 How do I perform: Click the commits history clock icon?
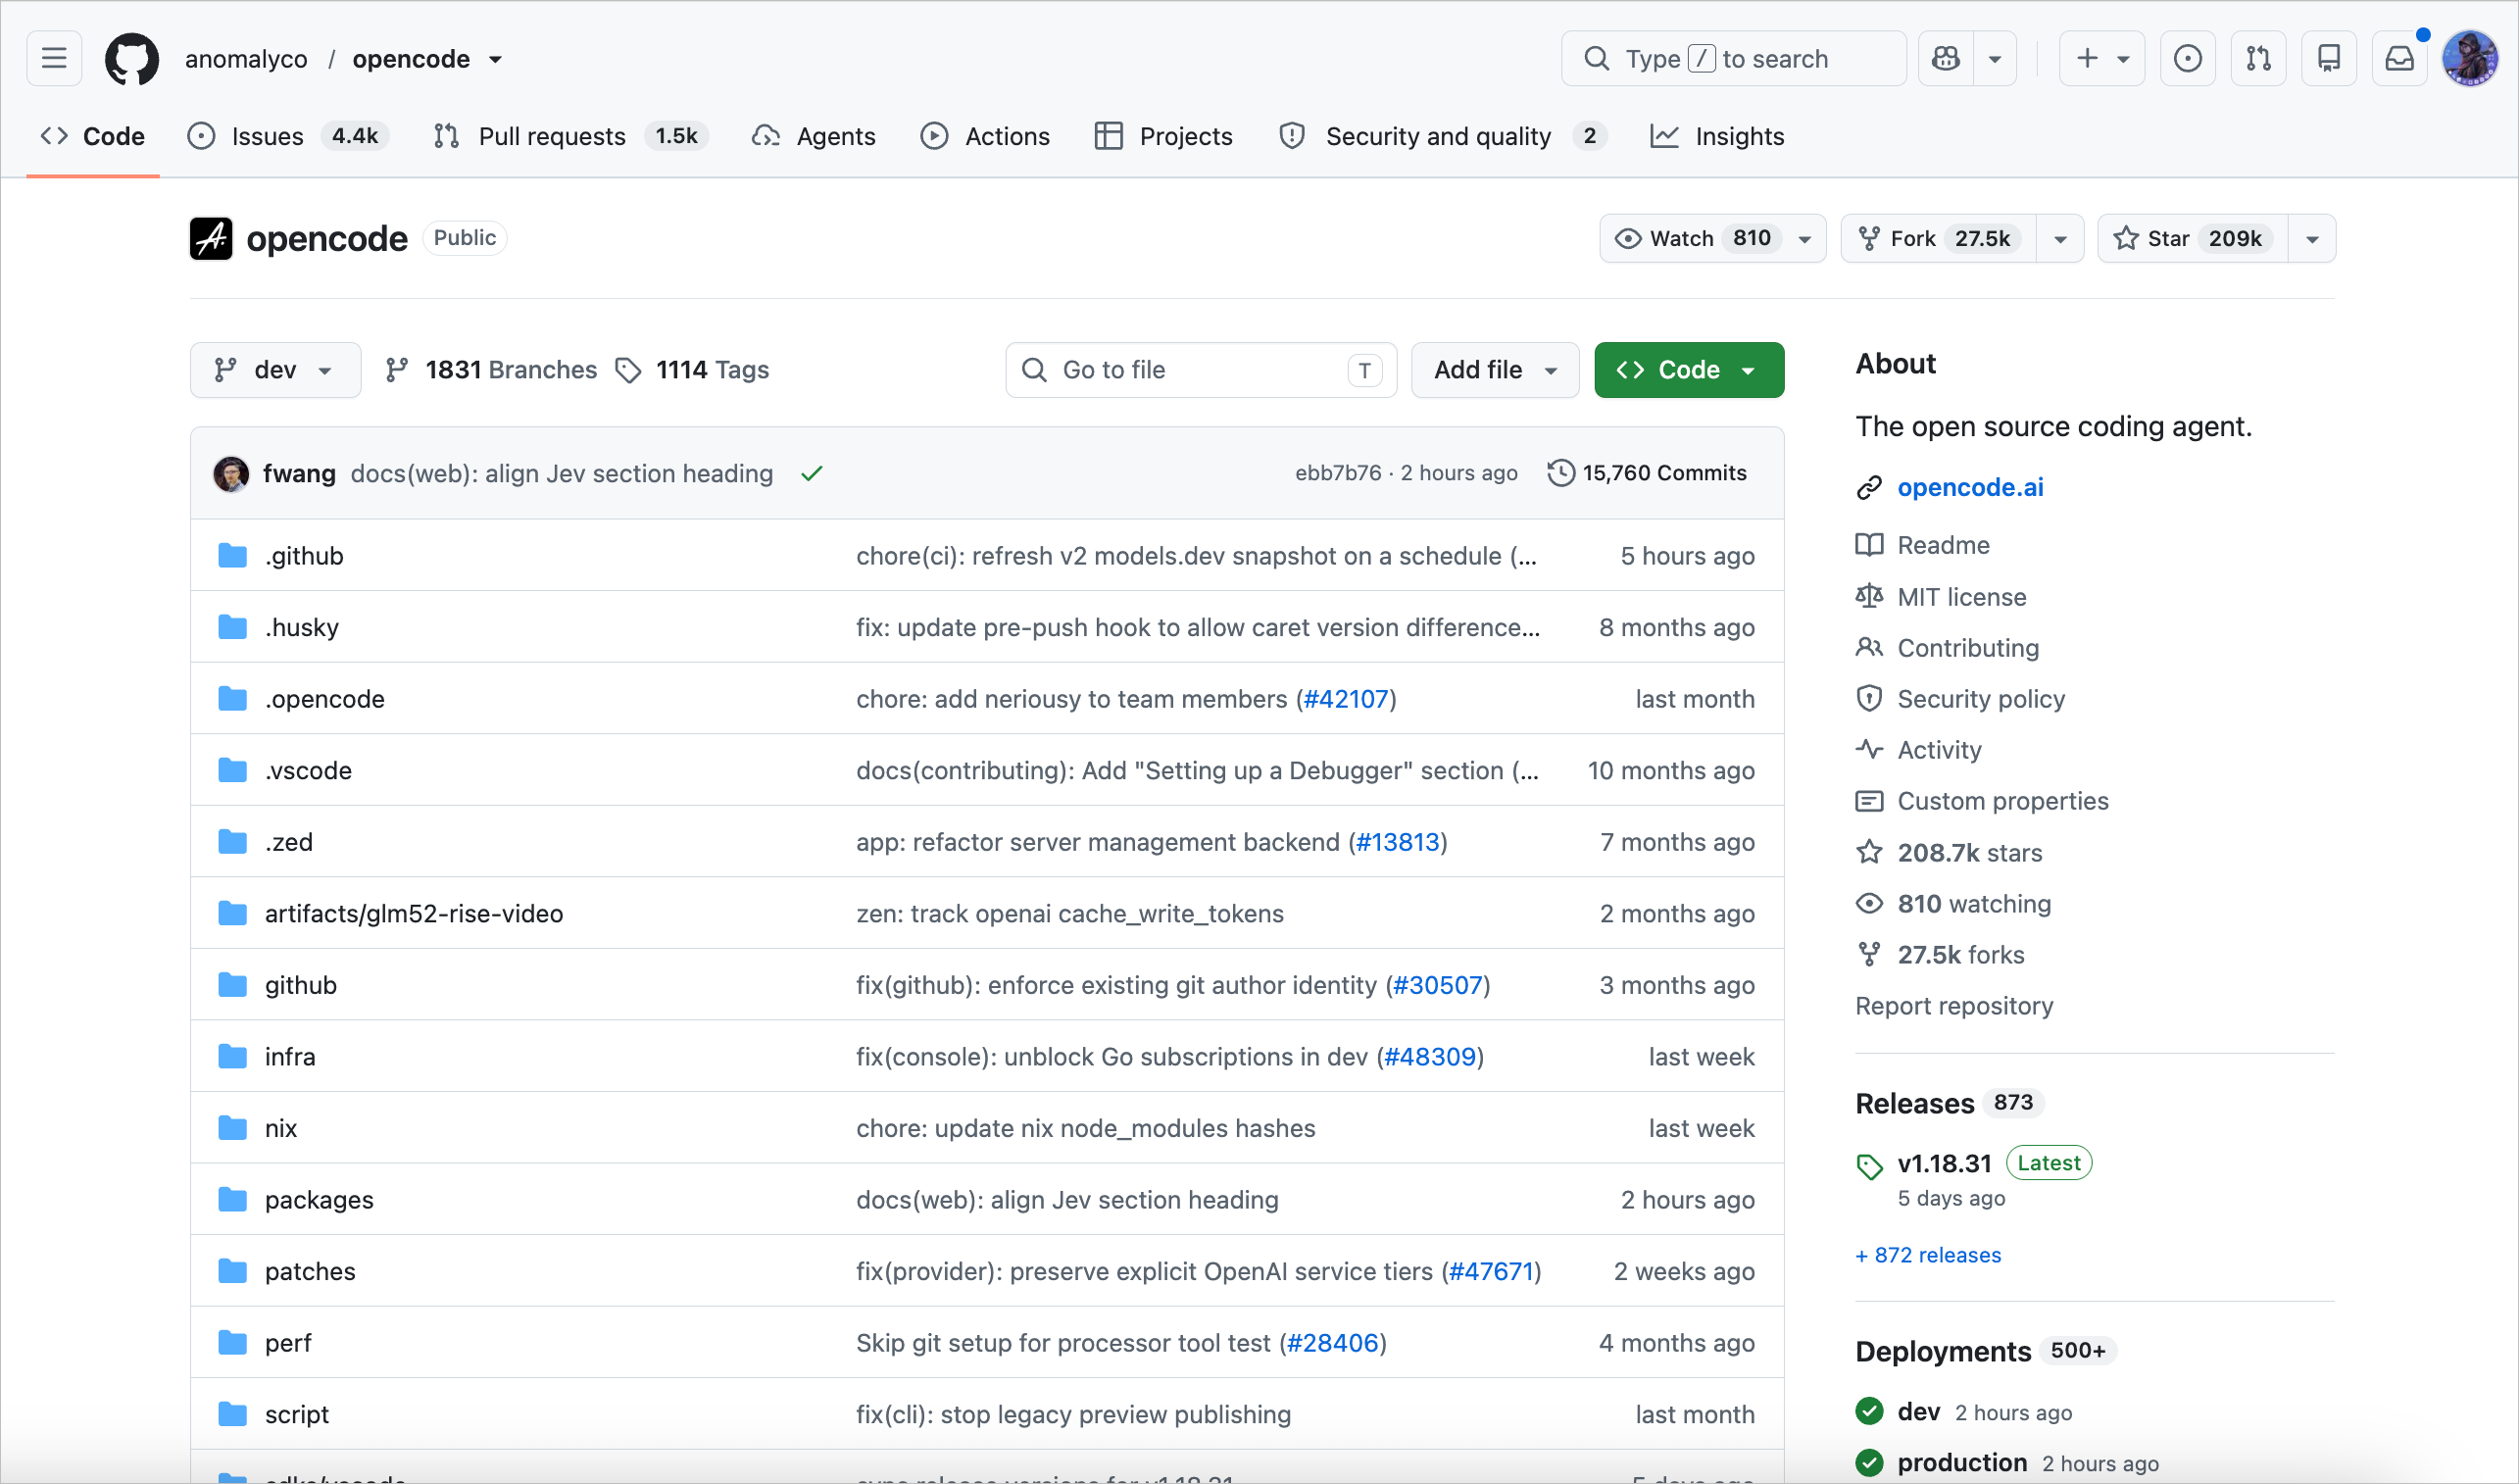click(1560, 473)
